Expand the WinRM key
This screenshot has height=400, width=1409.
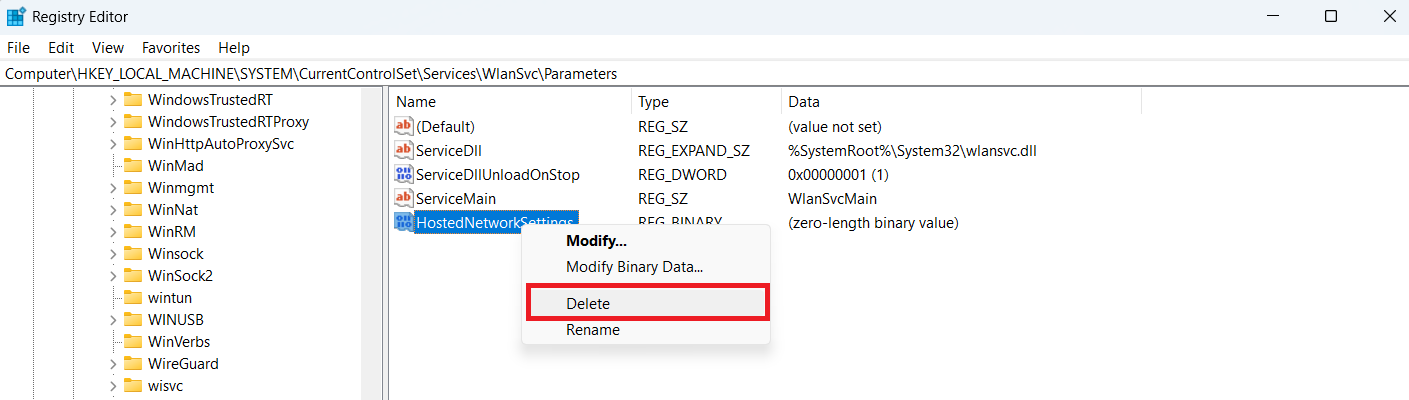coord(112,232)
